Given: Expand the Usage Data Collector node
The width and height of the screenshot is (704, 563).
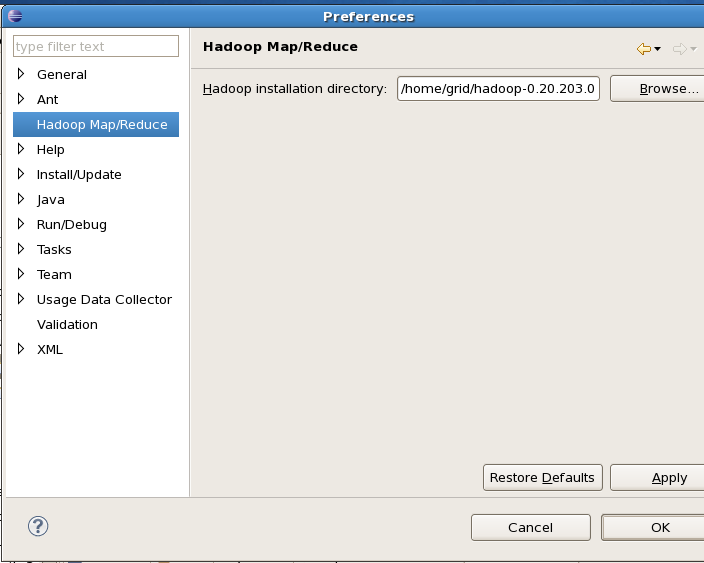Looking at the screenshot, I should [21, 299].
